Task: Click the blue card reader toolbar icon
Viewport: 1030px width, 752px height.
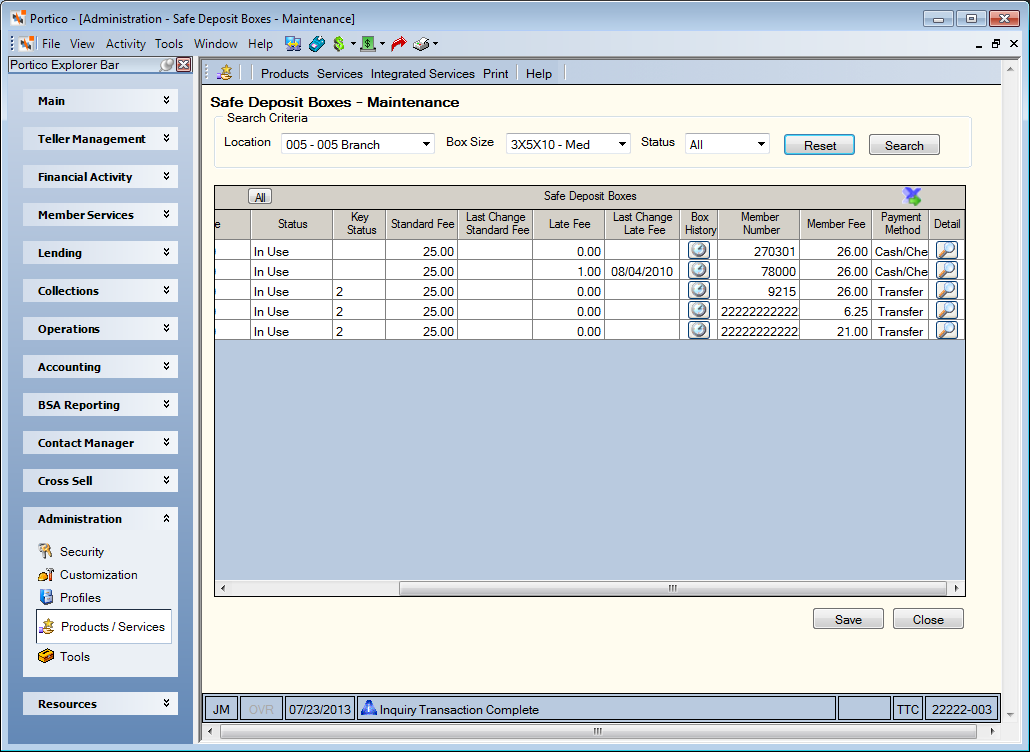Action: click(x=317, y=44)
